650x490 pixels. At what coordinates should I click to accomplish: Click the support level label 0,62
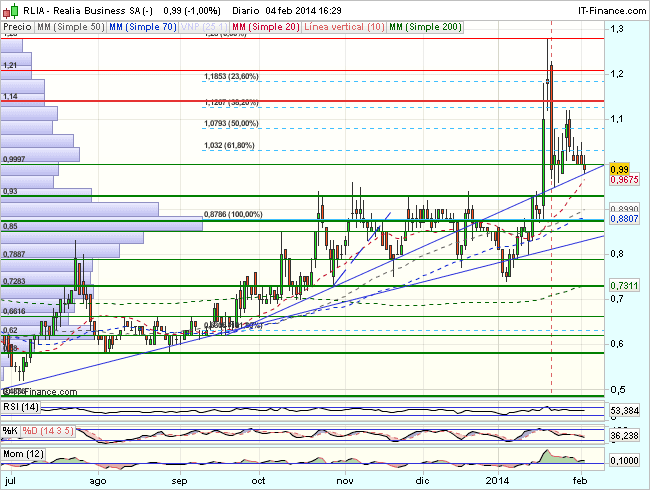tap(10, 330)
